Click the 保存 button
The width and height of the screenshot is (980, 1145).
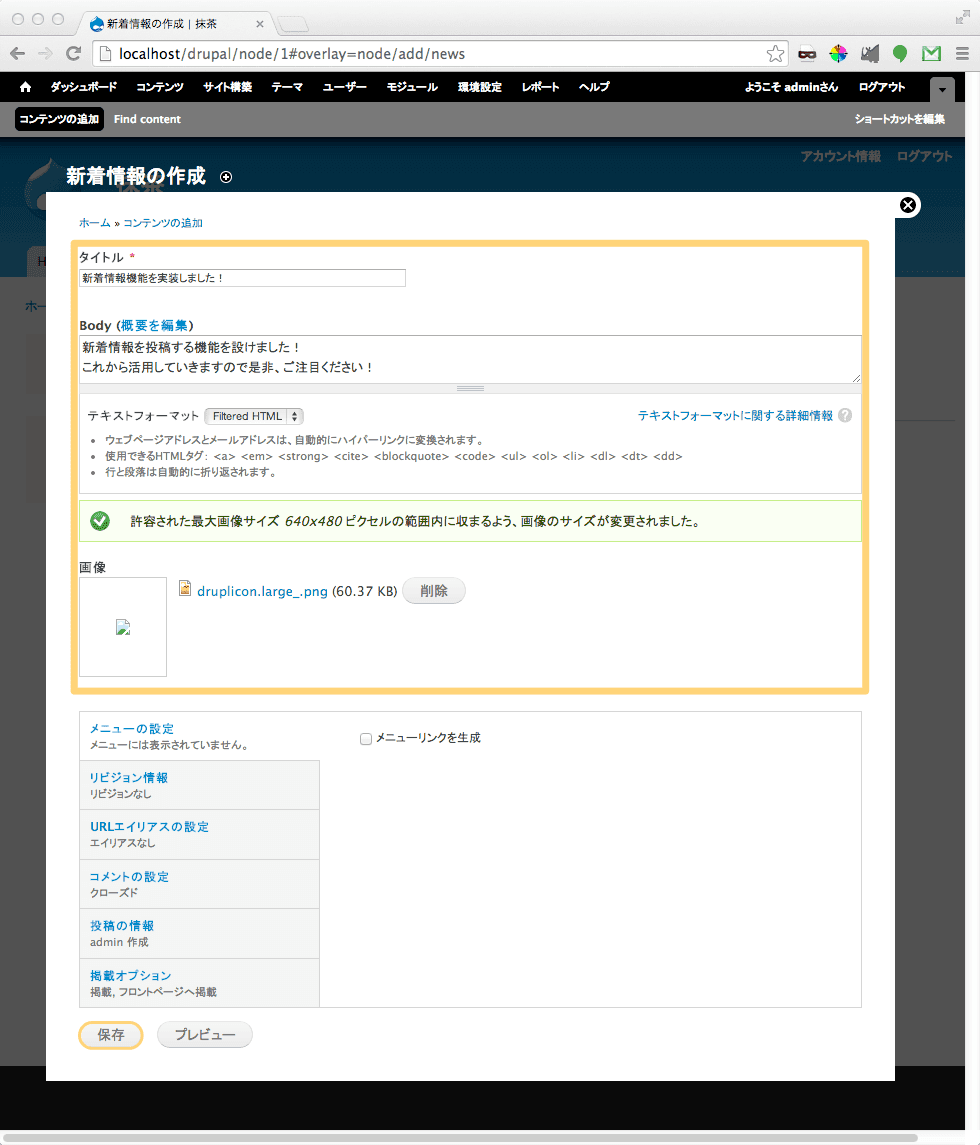pyautogui.click(x=111, y=1035)
